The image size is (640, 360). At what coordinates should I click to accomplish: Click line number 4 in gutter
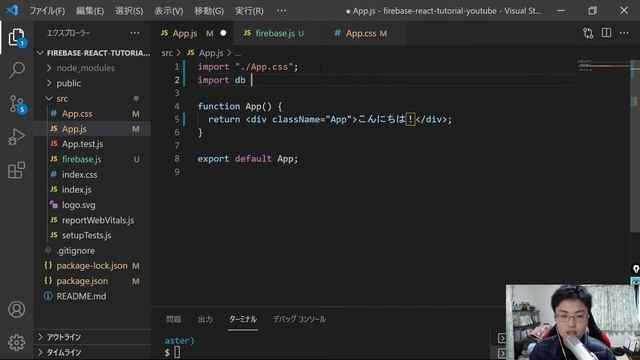pos(177,106)
